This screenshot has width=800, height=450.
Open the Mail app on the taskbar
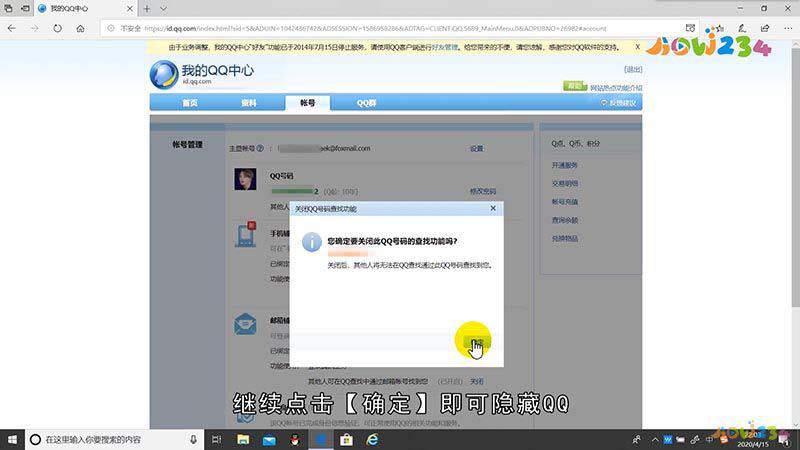point(269,439)
